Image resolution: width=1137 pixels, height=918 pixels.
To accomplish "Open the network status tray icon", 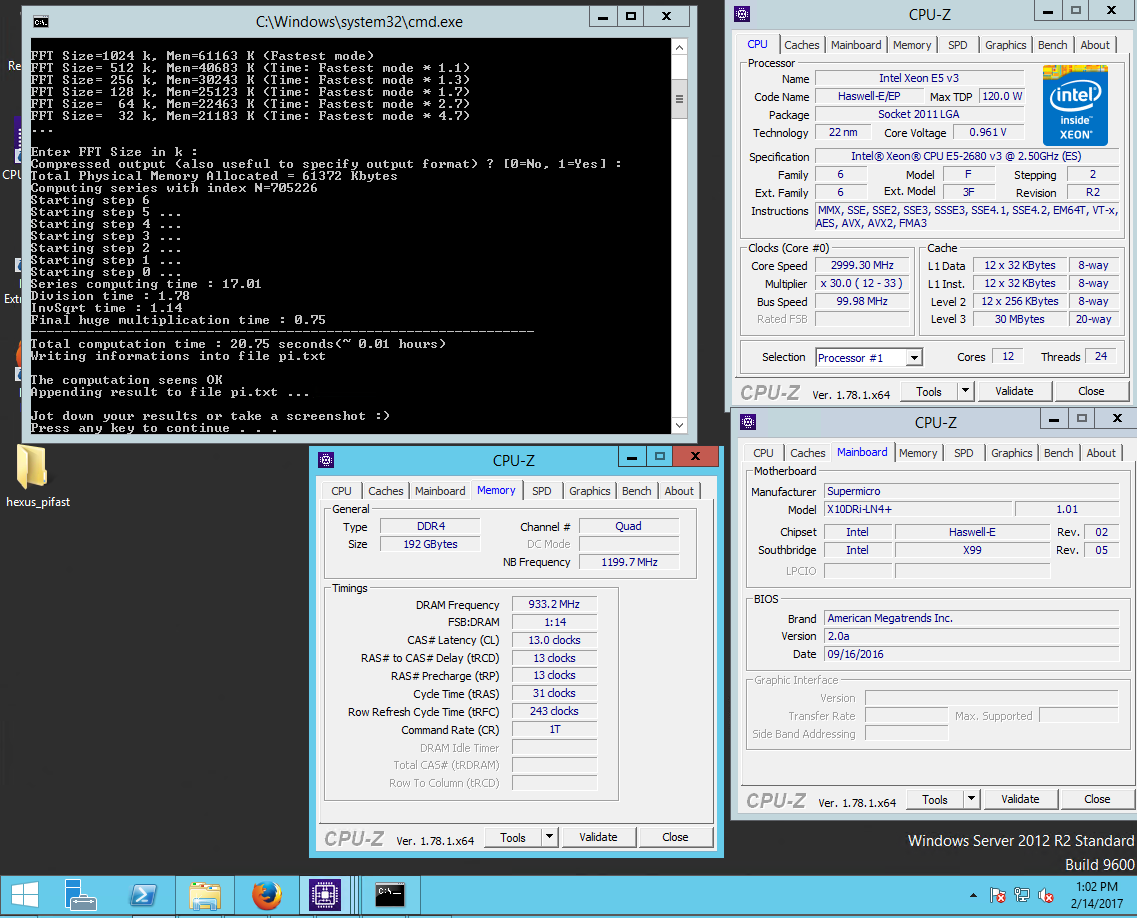I will pyautogui.click(x=1022, y=896).
